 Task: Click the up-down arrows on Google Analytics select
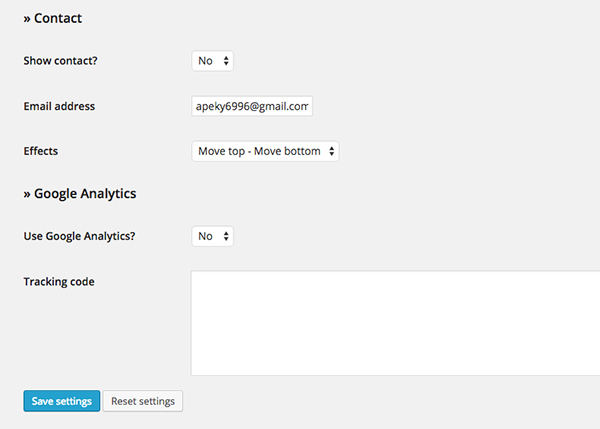(227, 237)
